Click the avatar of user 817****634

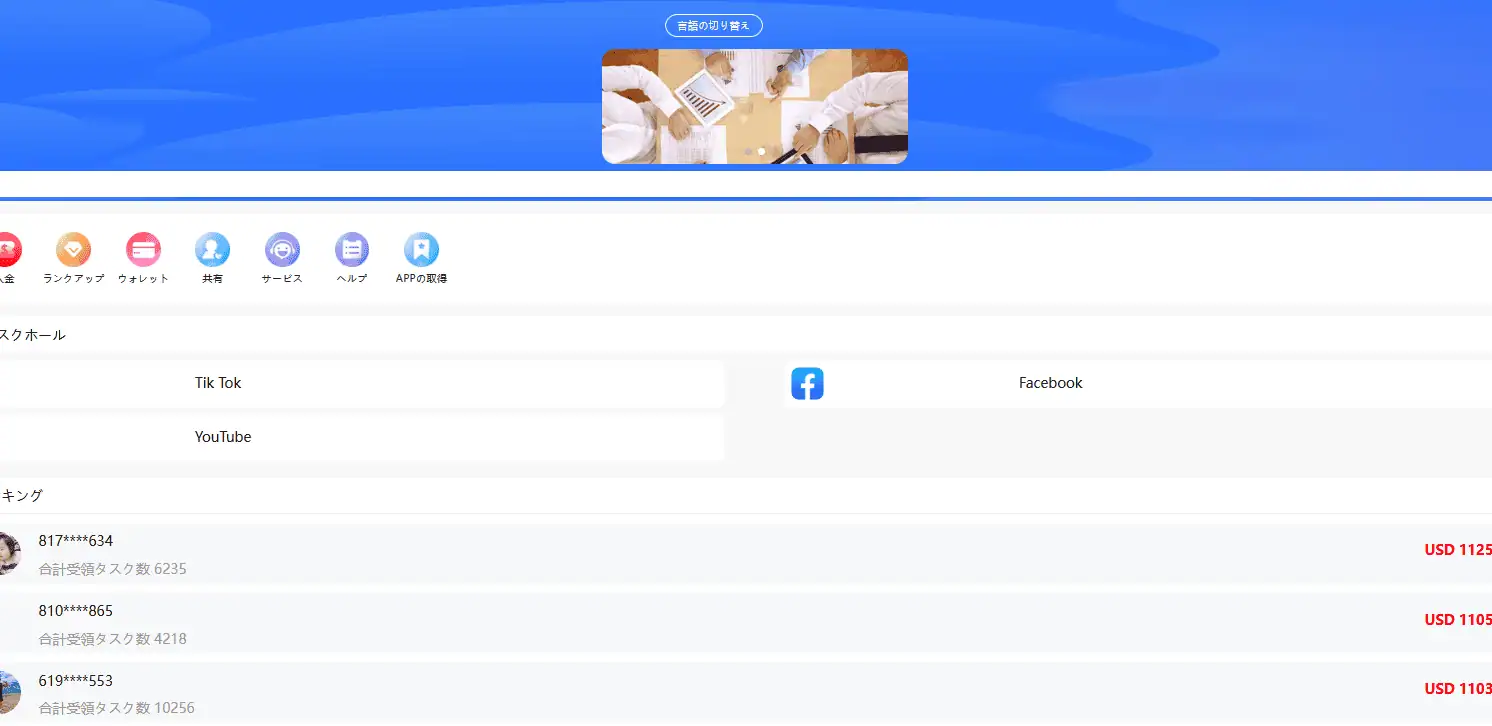8,553
